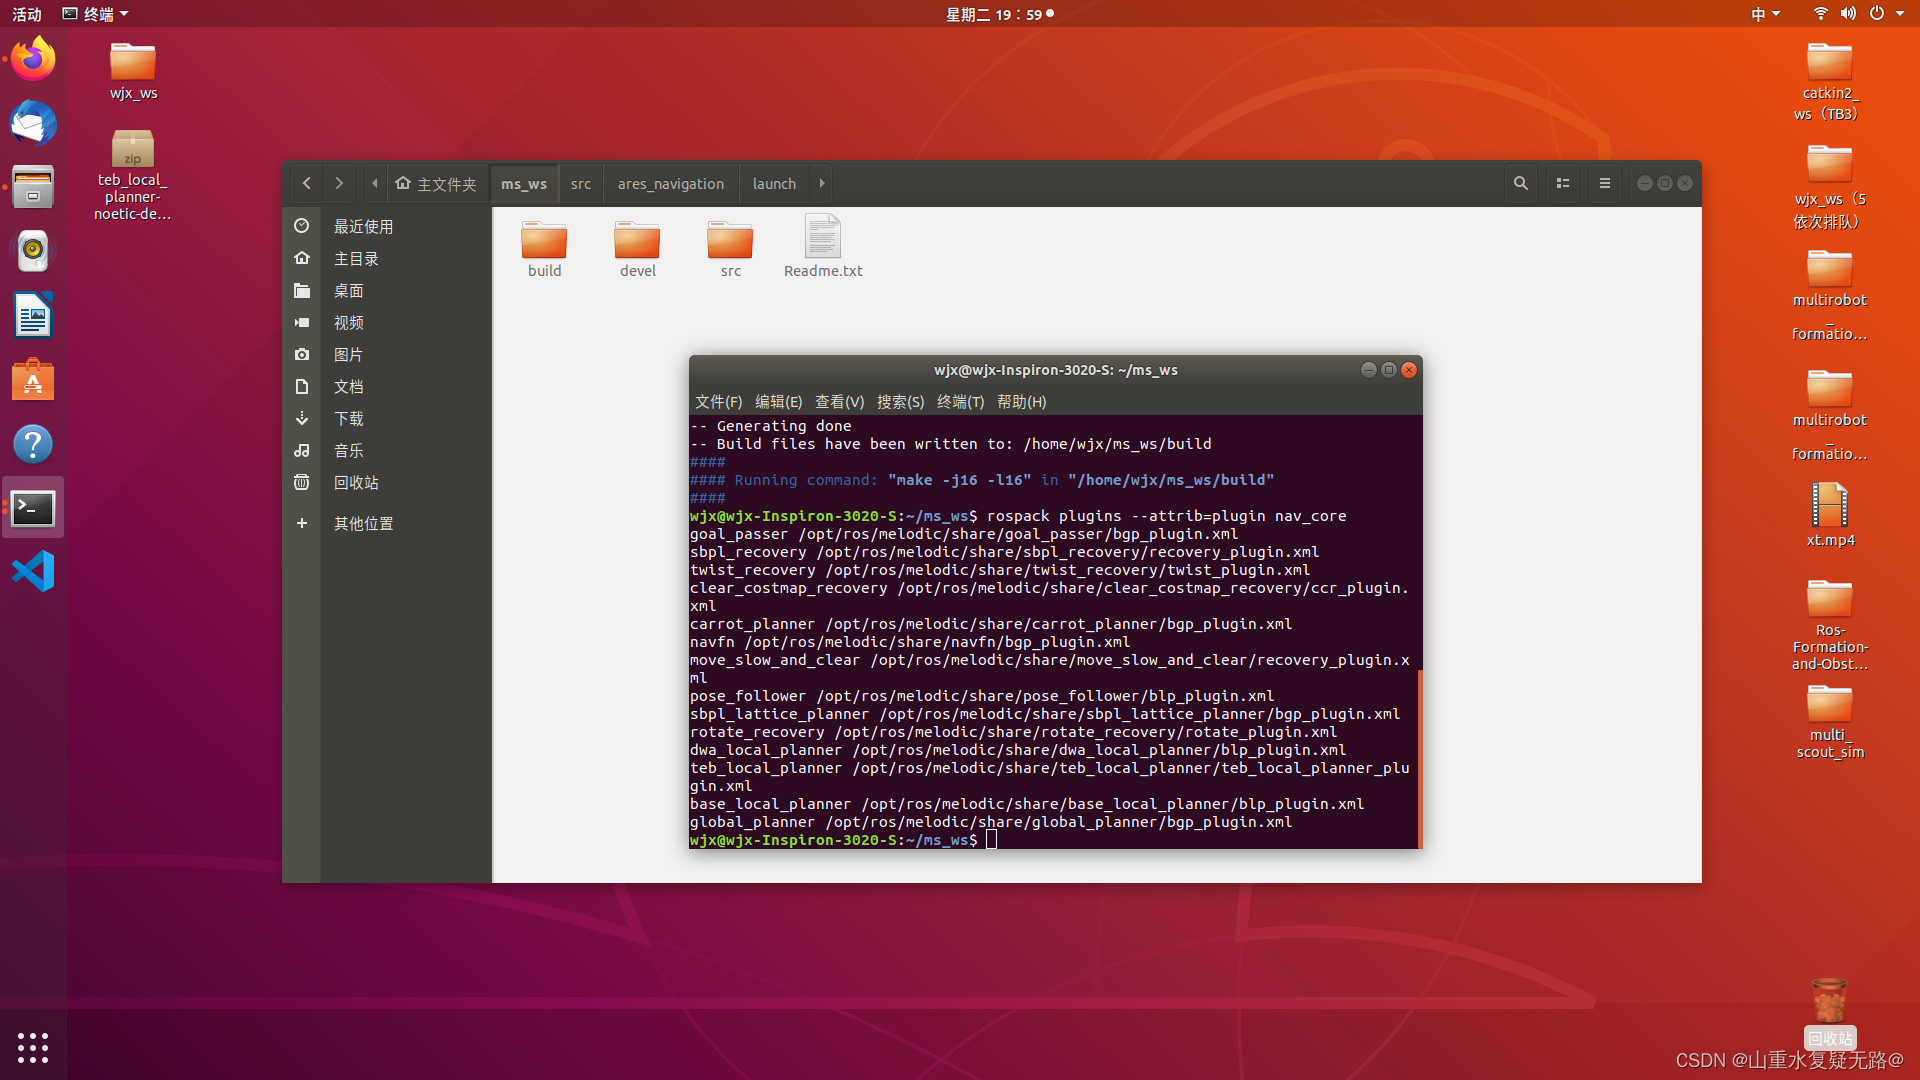Open Rhythmbox music player in dock
The width and height of the screenshot is (1920, 1080).
(33, 251)
